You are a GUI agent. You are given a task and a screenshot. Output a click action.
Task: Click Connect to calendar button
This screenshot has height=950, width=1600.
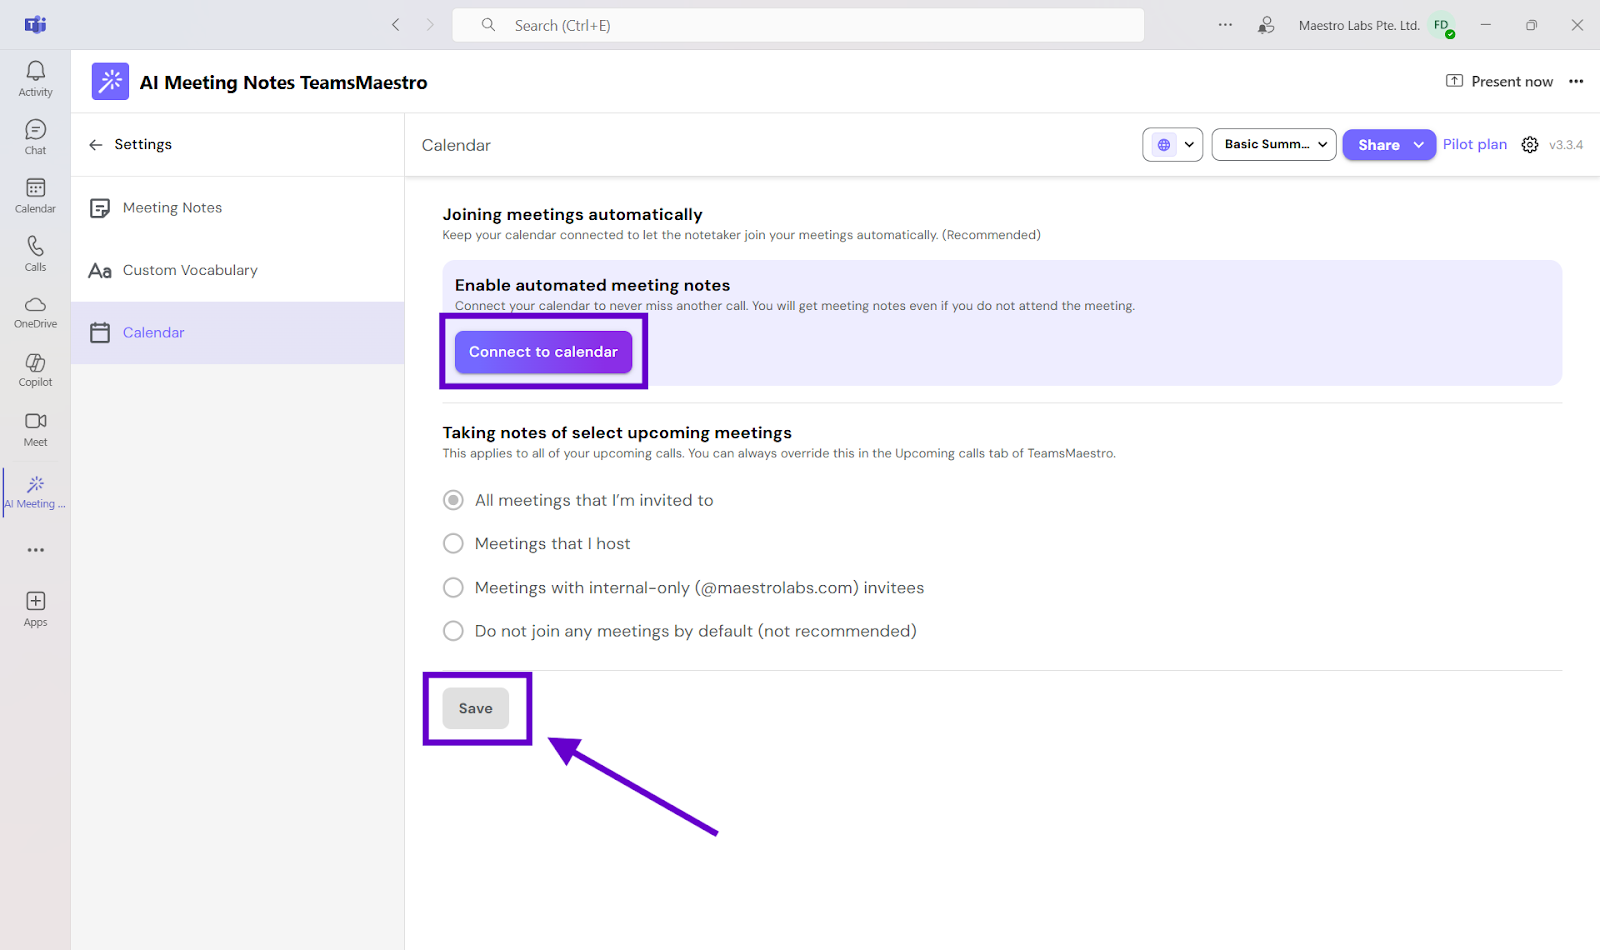tap(543, 352)
